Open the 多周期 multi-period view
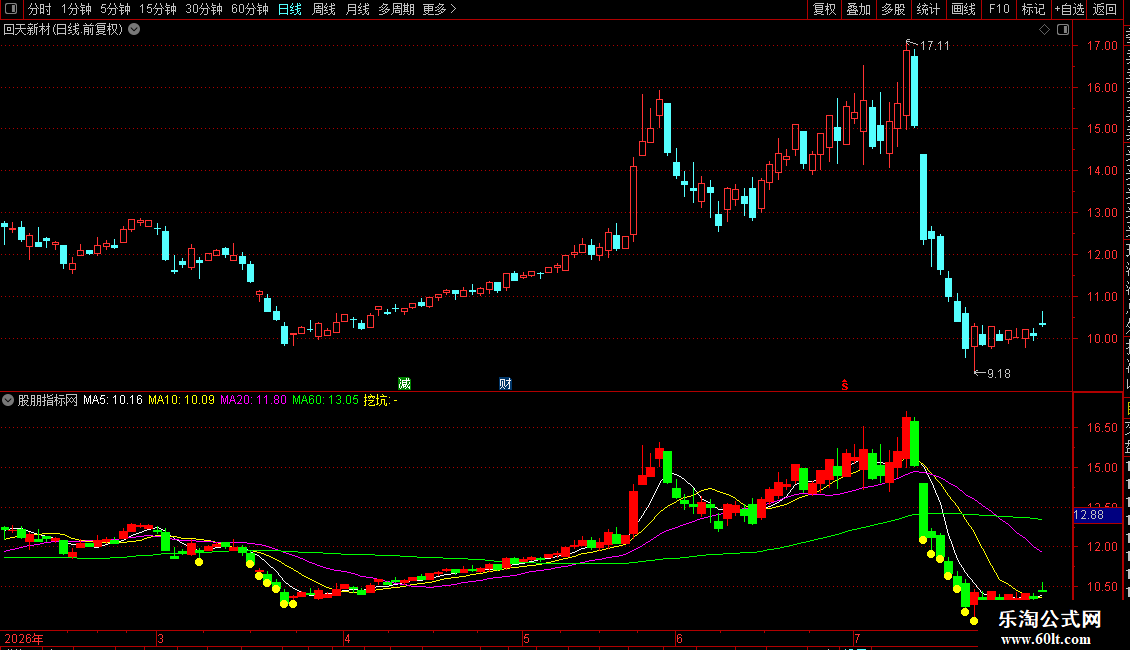Viewport: 1130px width, 650px height. [x=396, y=9]
